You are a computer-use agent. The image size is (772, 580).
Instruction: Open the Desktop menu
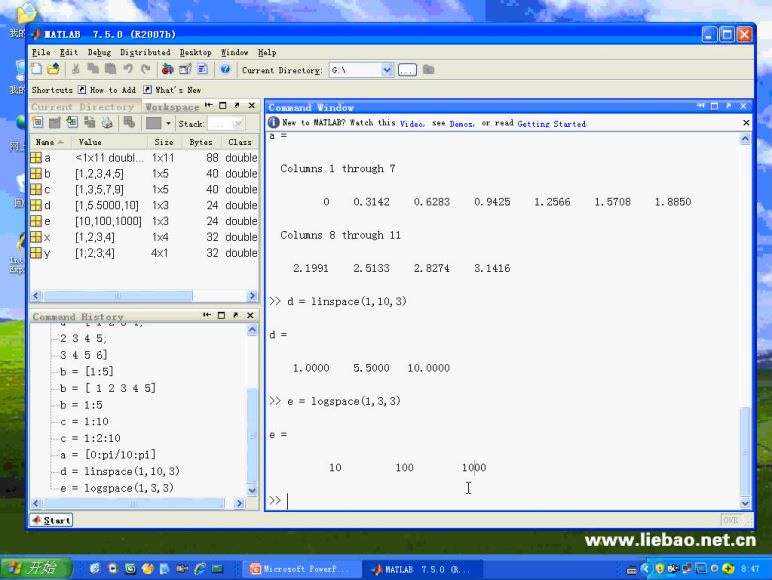tap(195, 52)
